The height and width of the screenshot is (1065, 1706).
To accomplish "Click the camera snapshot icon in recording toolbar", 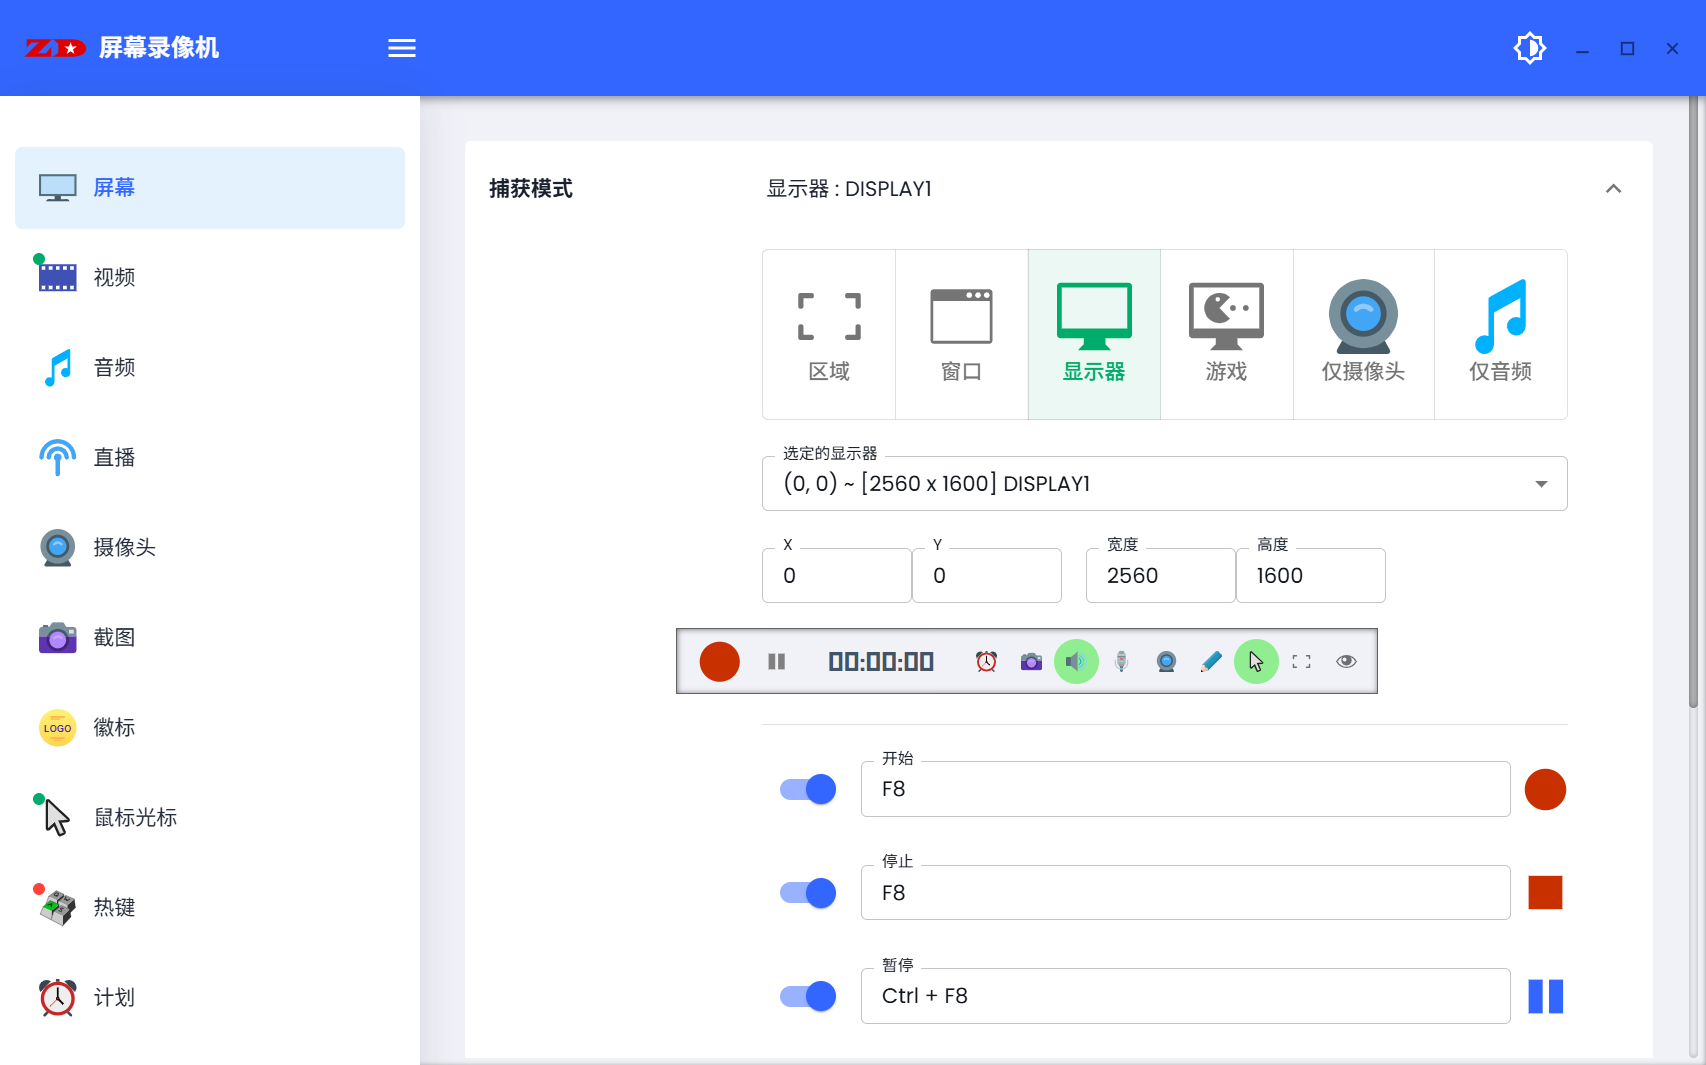I will coord(1031,661).
